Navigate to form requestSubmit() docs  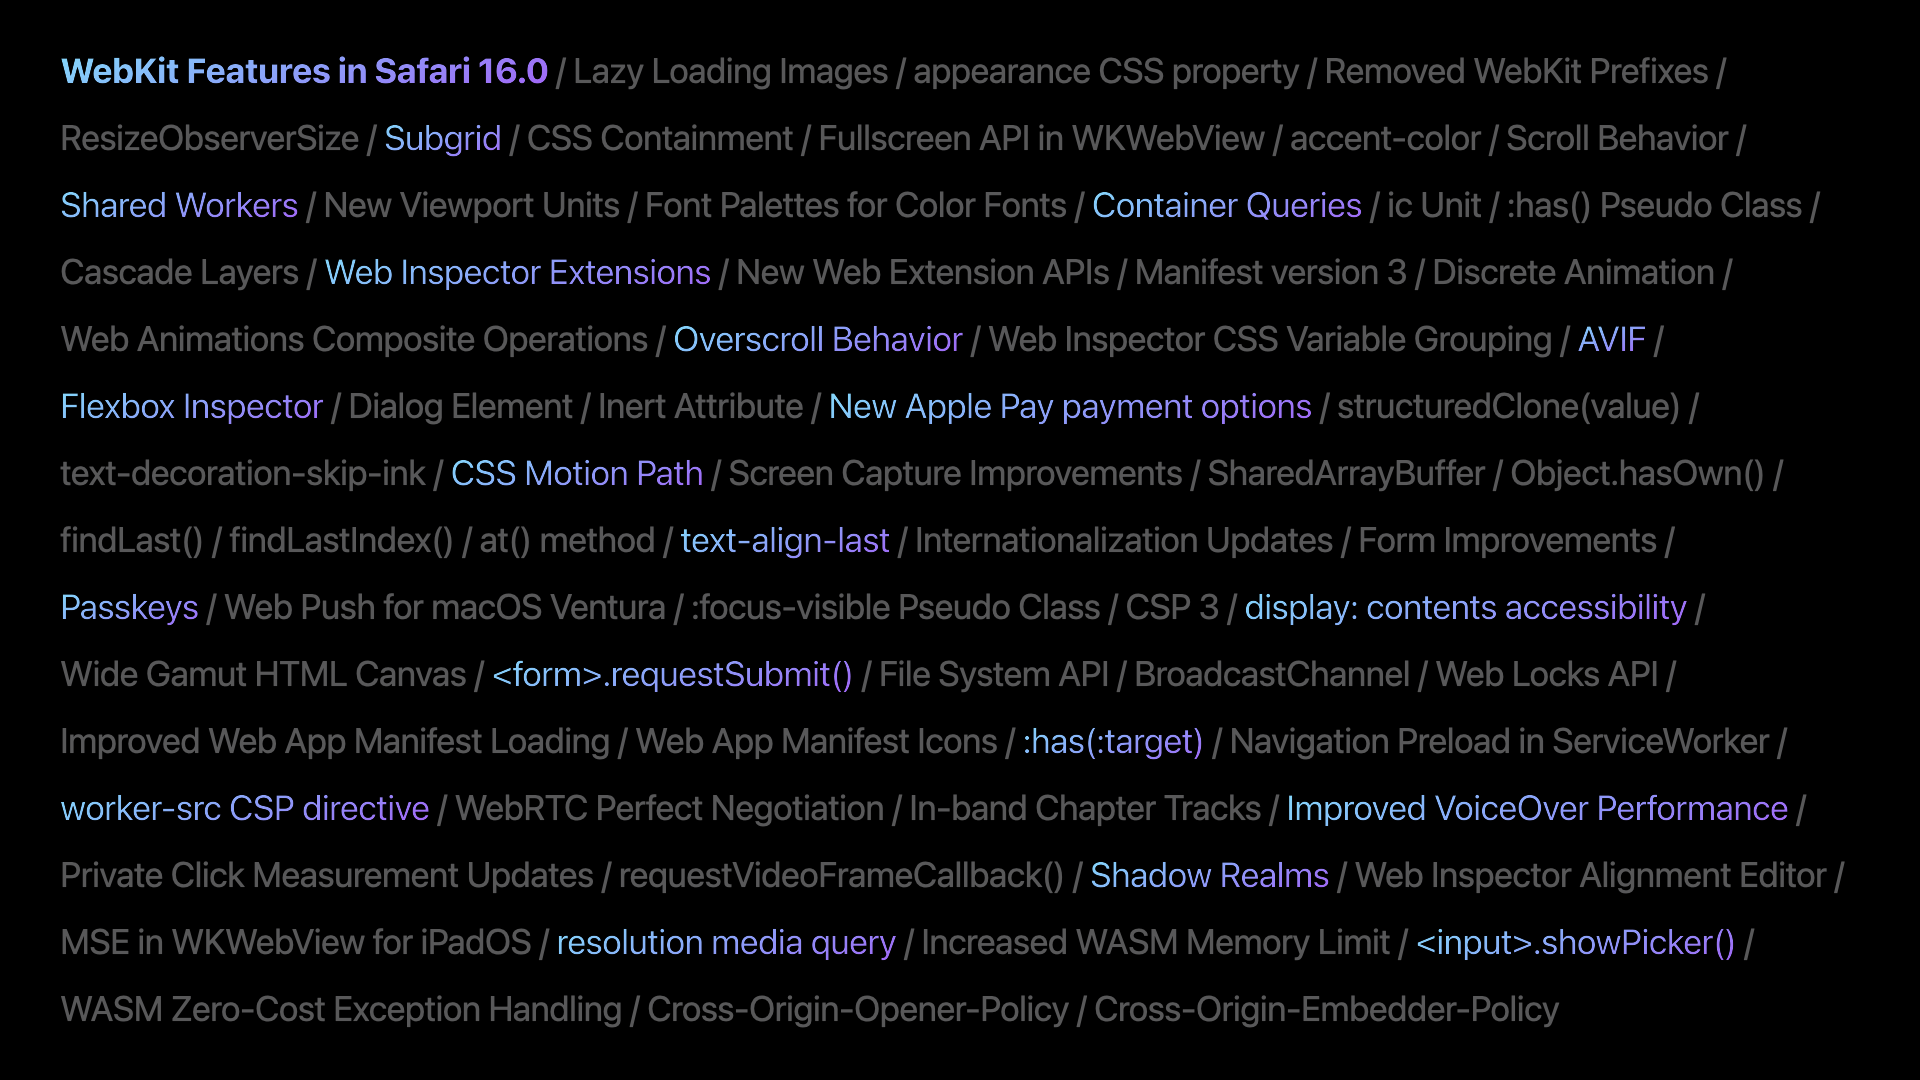pos(675,674)
